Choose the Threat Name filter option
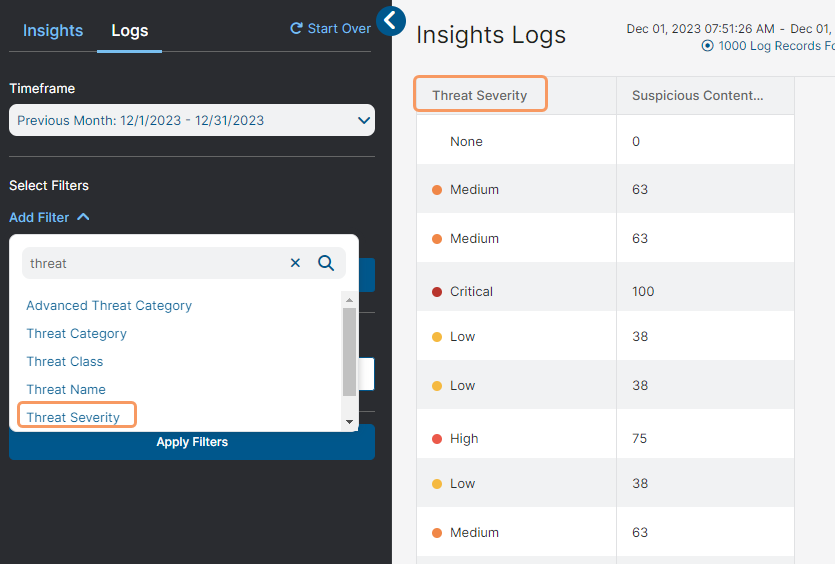 (66, 389)
